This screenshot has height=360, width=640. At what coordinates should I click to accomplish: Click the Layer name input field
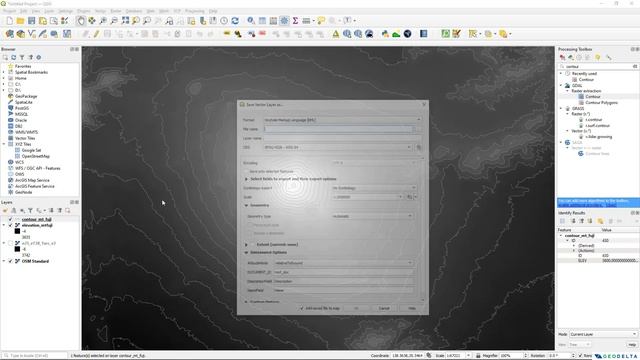342,138
